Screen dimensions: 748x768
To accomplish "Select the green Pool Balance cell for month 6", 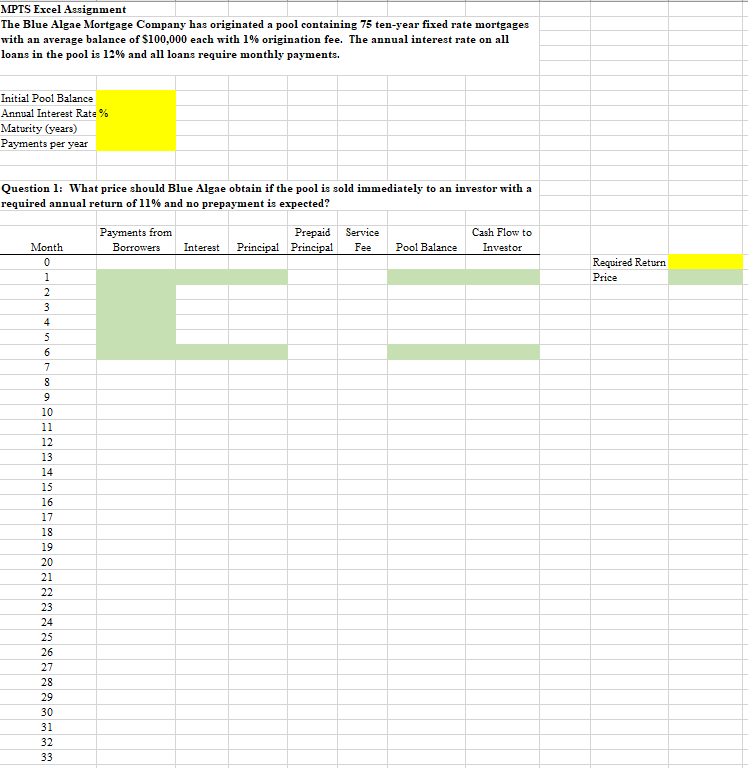I will tap(427, 352).
